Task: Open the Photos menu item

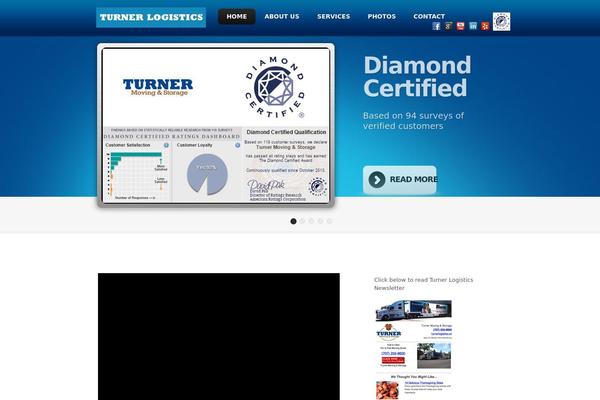Action: (382, 16)
